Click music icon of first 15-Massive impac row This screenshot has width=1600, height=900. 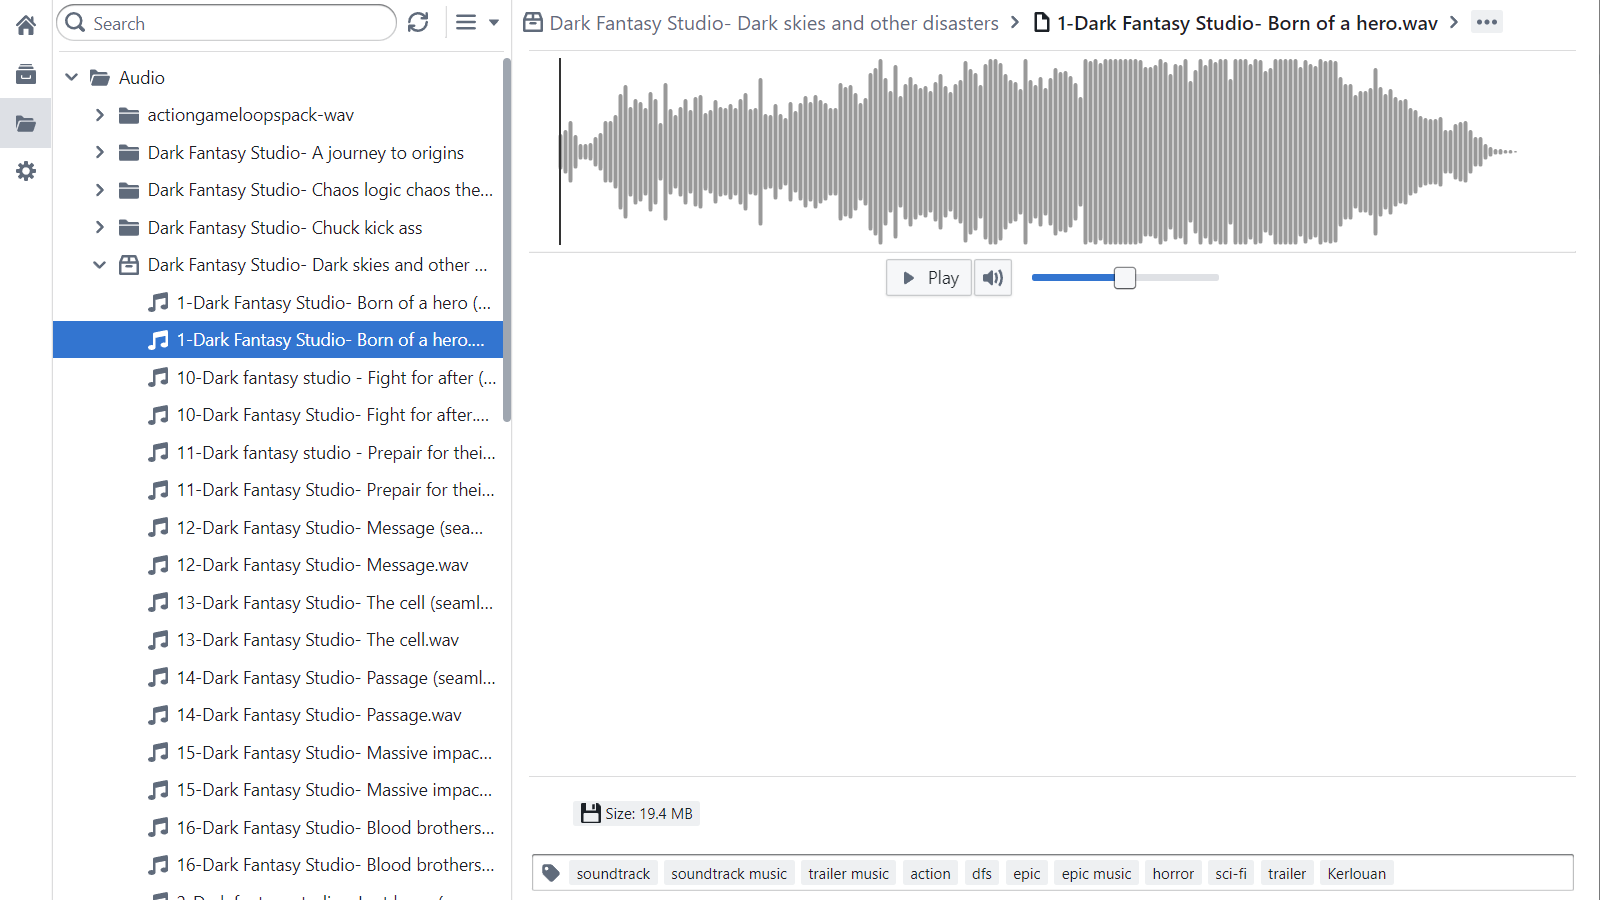[158, 752]
